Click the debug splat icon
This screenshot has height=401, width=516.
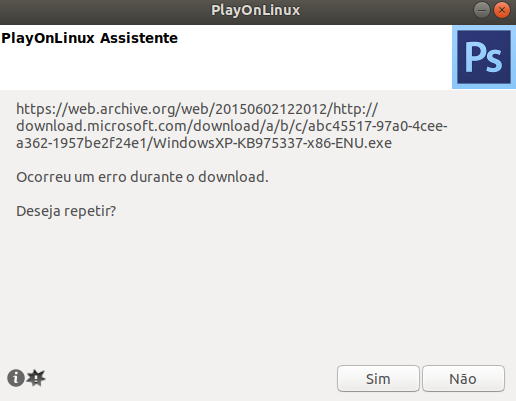[36, 378]
